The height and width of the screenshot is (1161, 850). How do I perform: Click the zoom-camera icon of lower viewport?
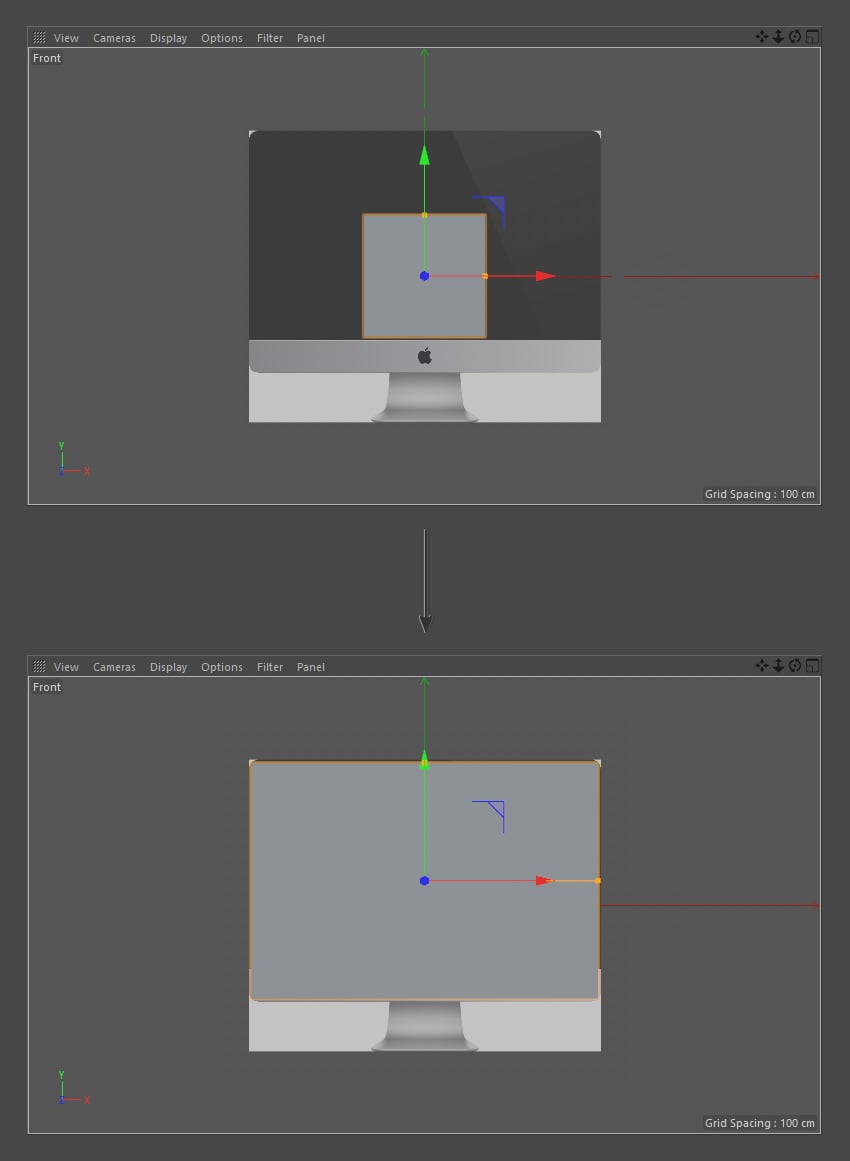(x=778, y=666)
